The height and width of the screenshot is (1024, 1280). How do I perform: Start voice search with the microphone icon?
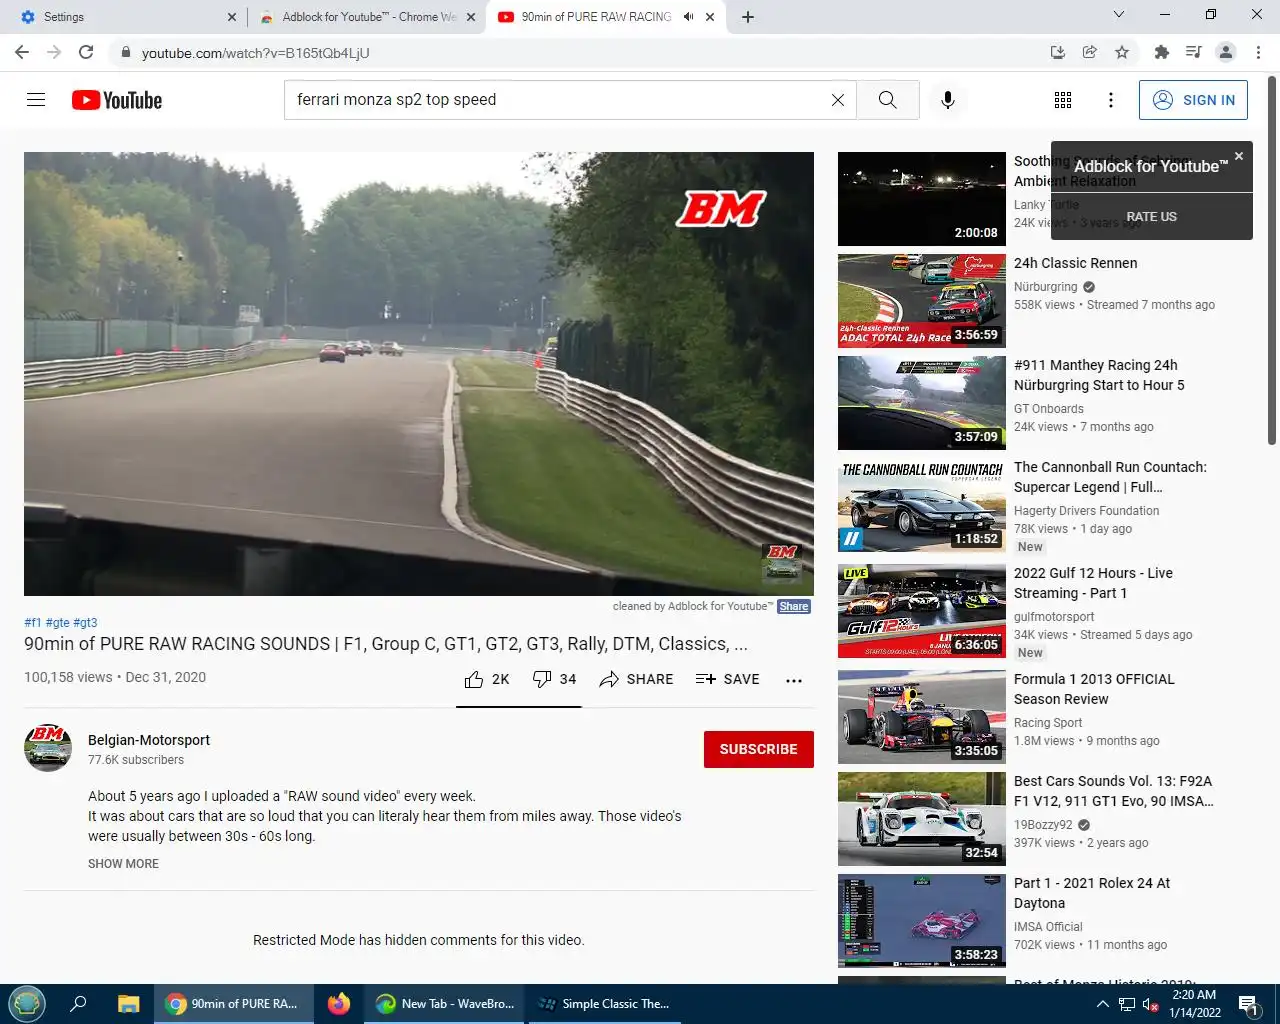tap(948, 100)
